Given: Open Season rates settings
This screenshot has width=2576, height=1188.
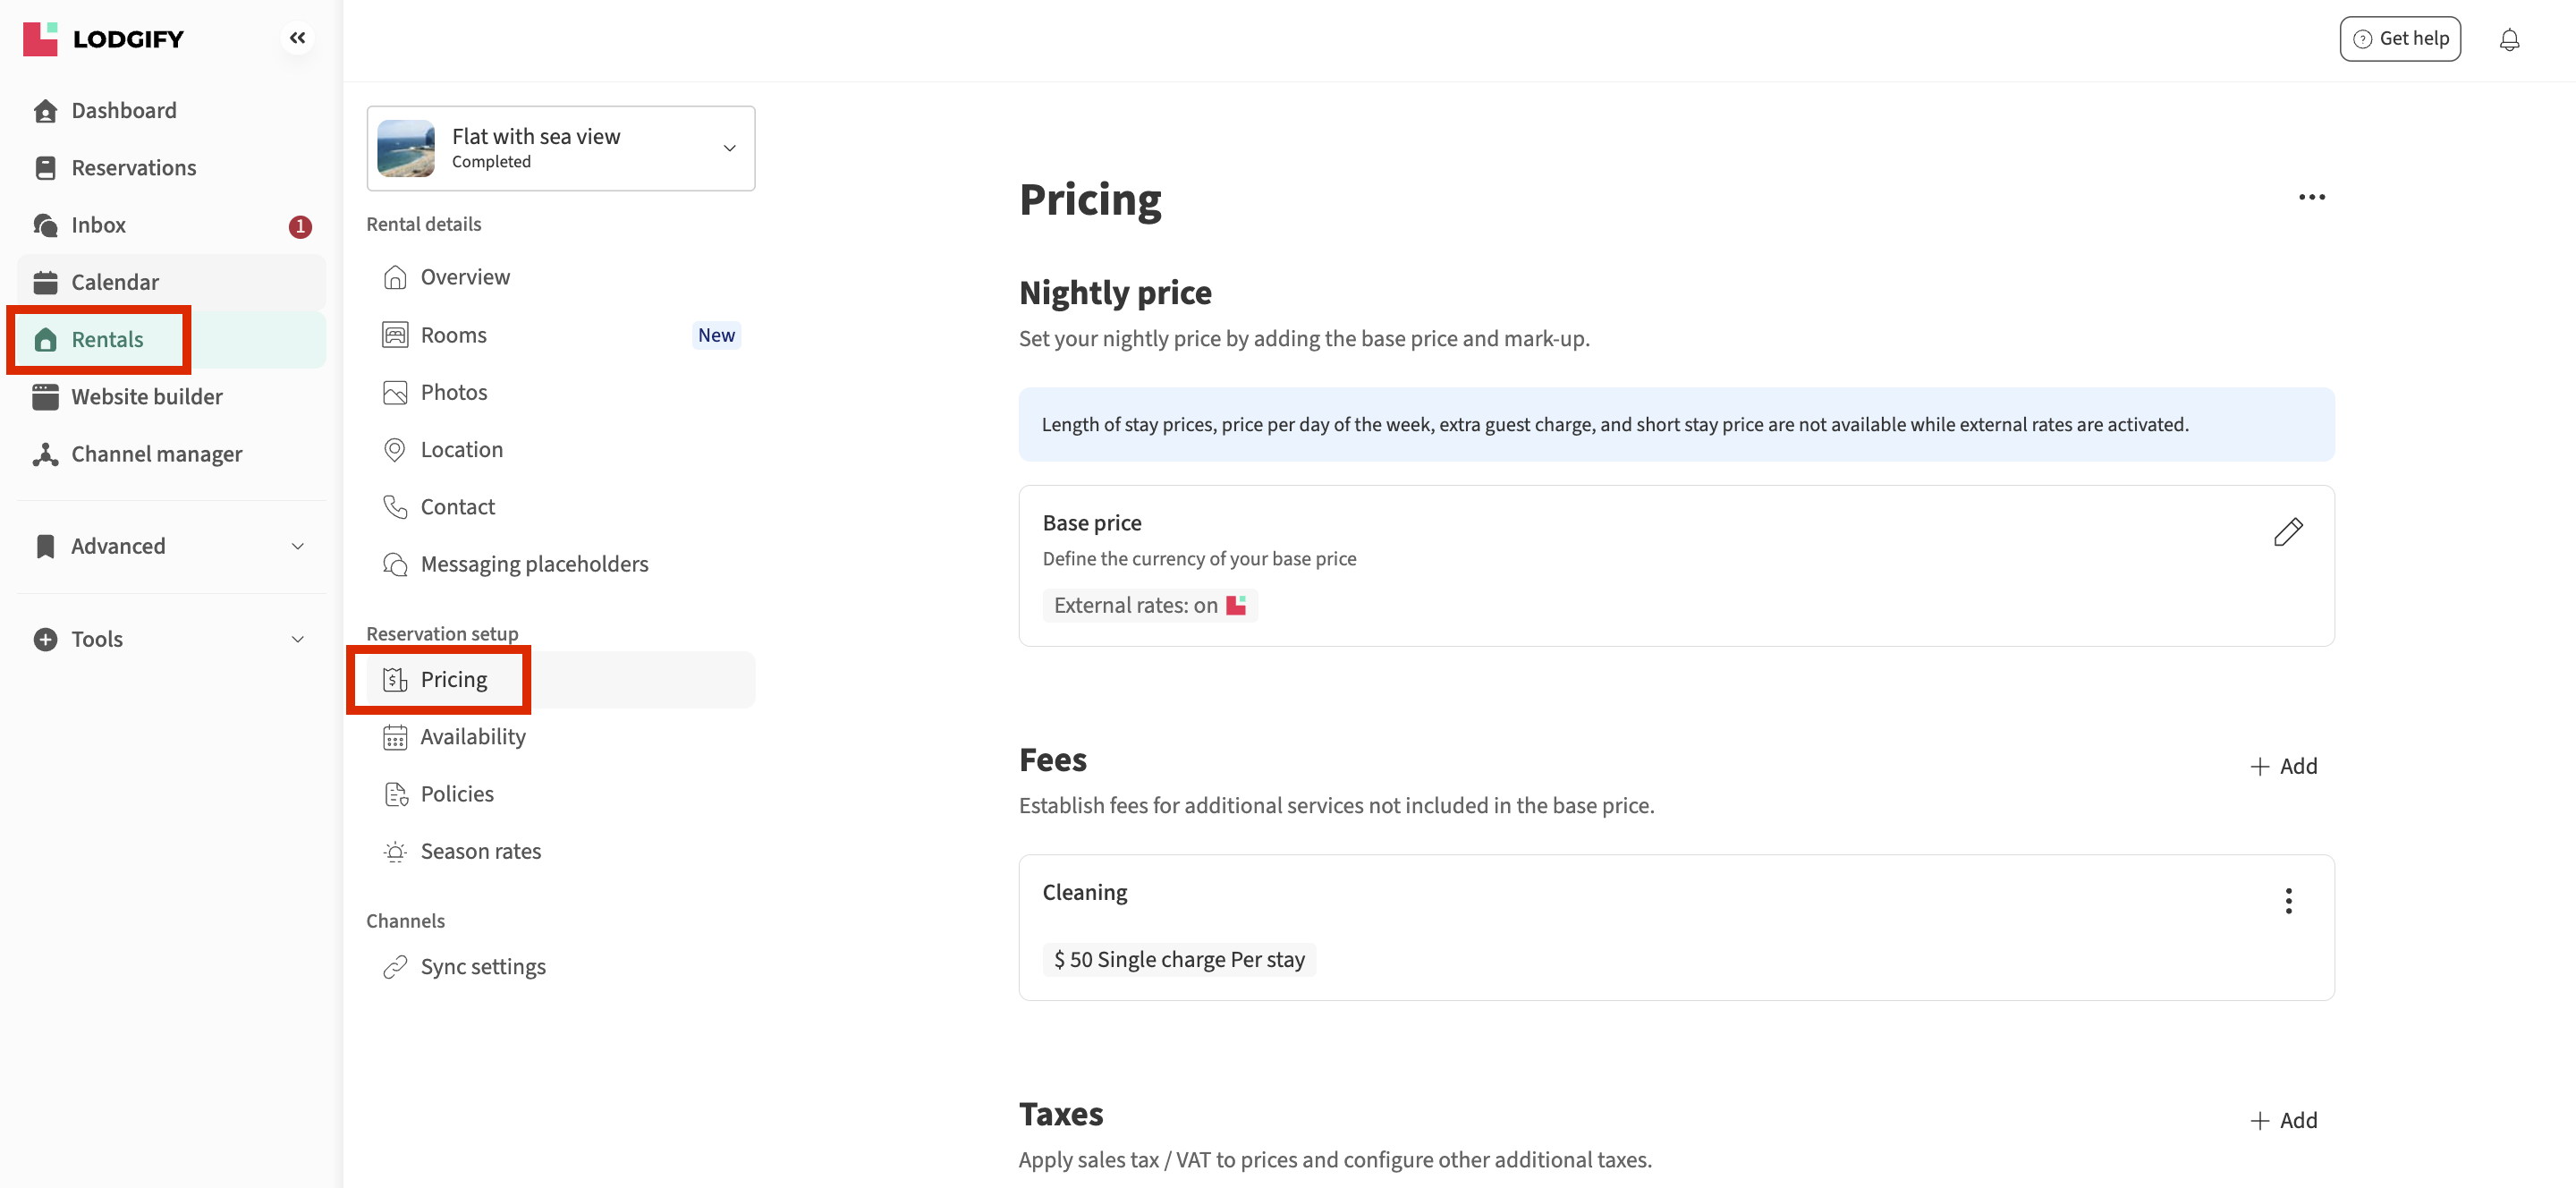Looking at the screenshot, I should point(480,851).
